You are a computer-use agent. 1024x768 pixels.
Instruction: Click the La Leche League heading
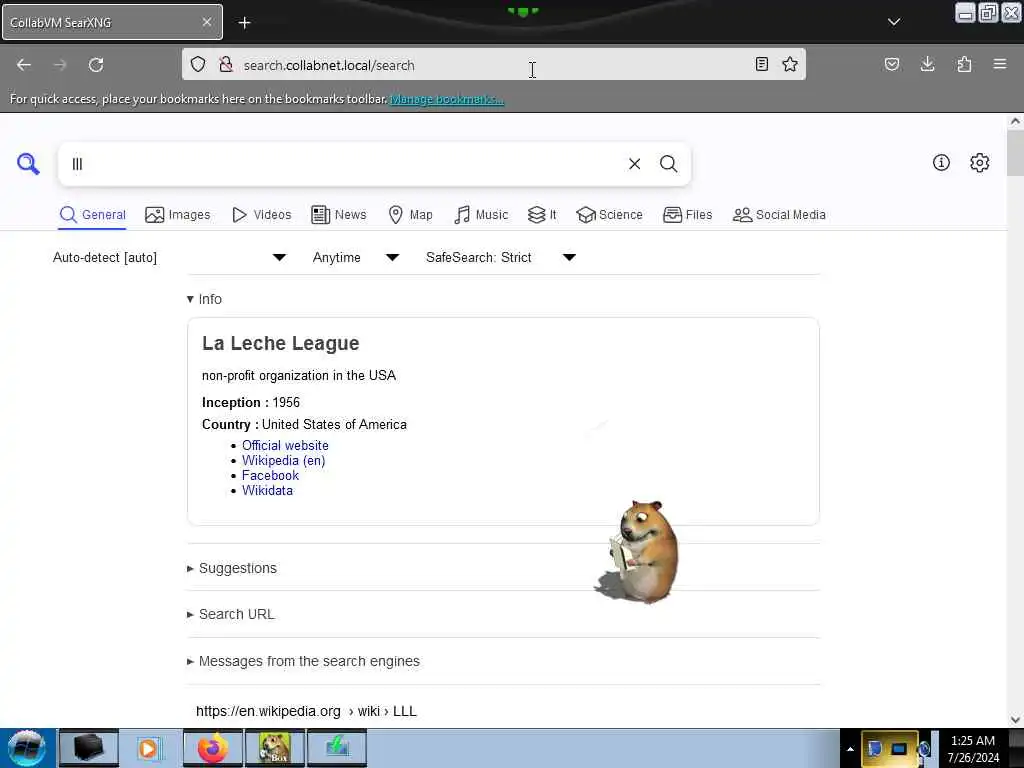(281, 344)
